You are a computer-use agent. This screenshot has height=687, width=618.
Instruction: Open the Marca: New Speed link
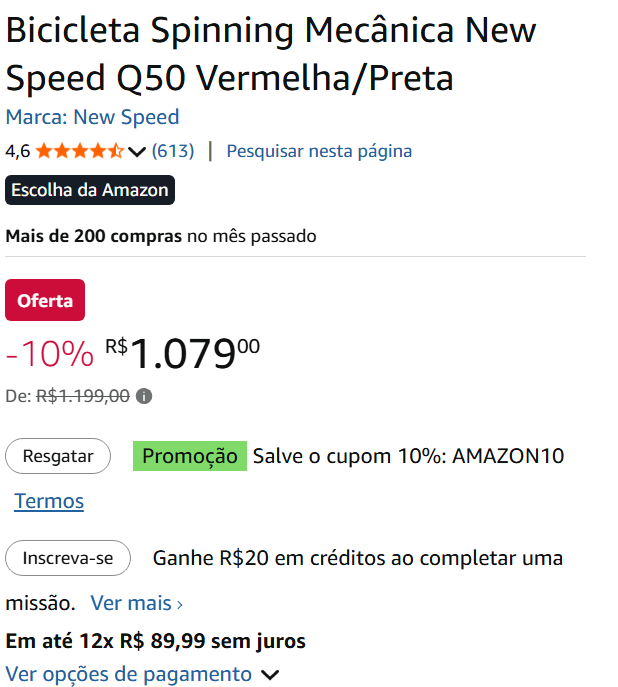click(x=92, y=117)
